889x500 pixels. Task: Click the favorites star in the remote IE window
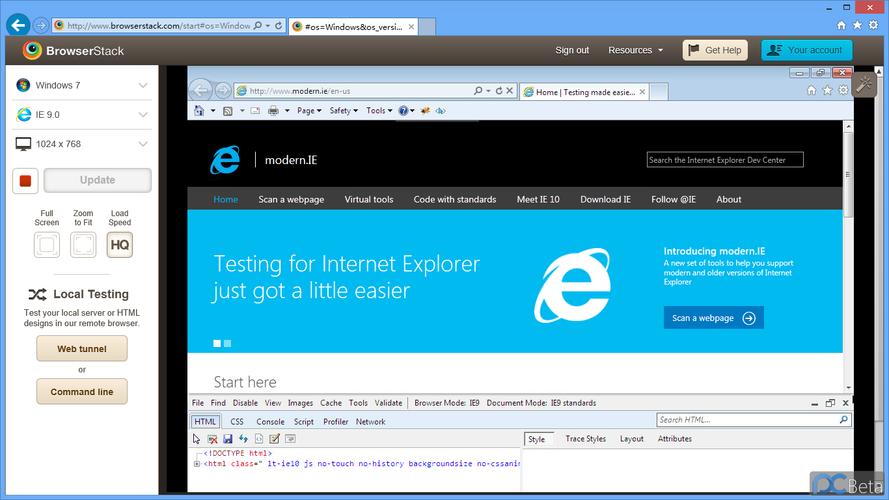tap(827, 90)
